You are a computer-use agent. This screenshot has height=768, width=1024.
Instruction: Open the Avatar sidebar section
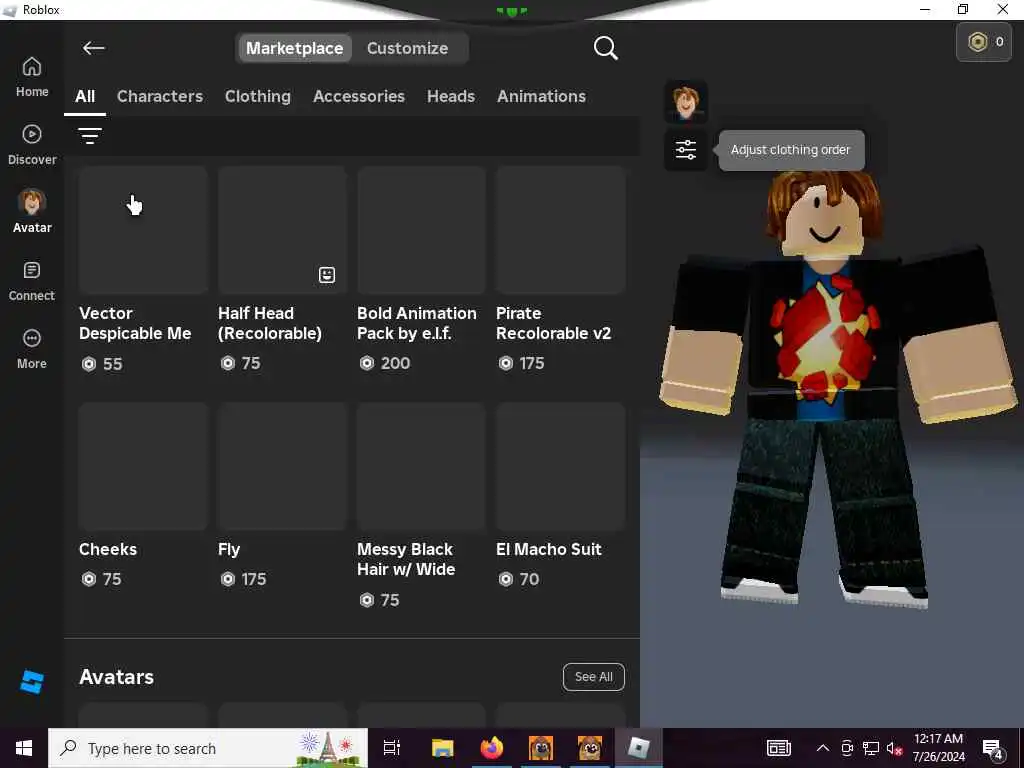pyautogui.click(x=31, y=212)
